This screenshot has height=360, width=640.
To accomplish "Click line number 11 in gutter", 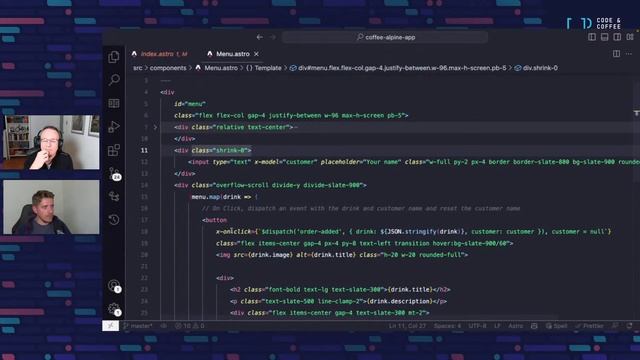I will [x=144, y=151].
